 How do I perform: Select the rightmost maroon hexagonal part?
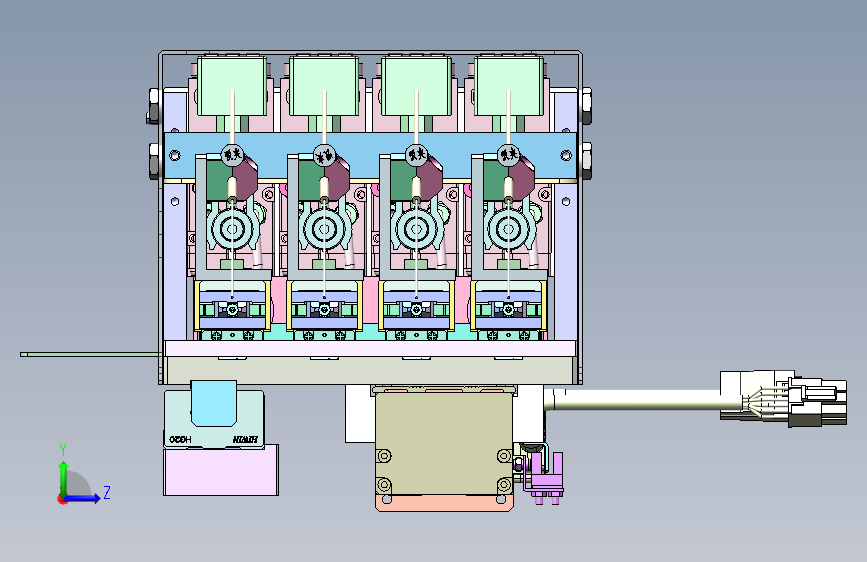coord(521,177)
